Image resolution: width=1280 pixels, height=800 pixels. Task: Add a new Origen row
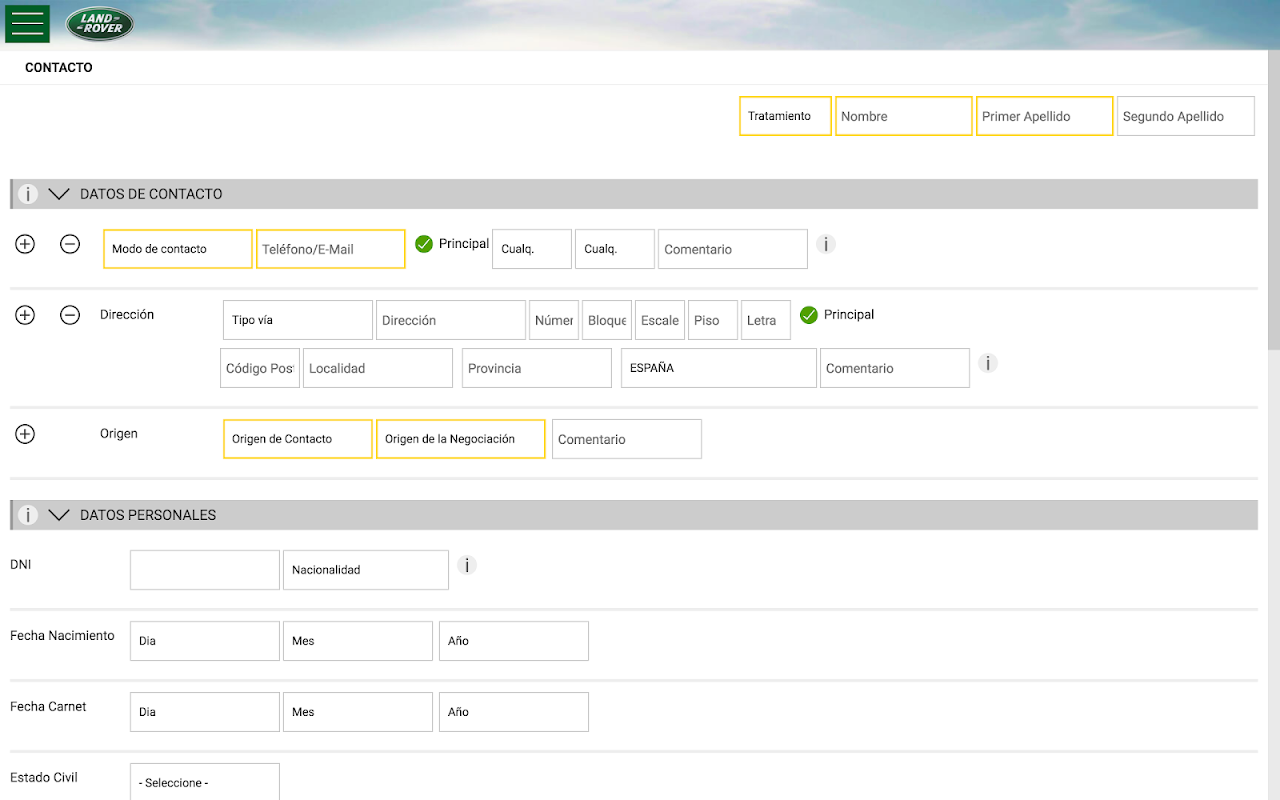point(25,434)
